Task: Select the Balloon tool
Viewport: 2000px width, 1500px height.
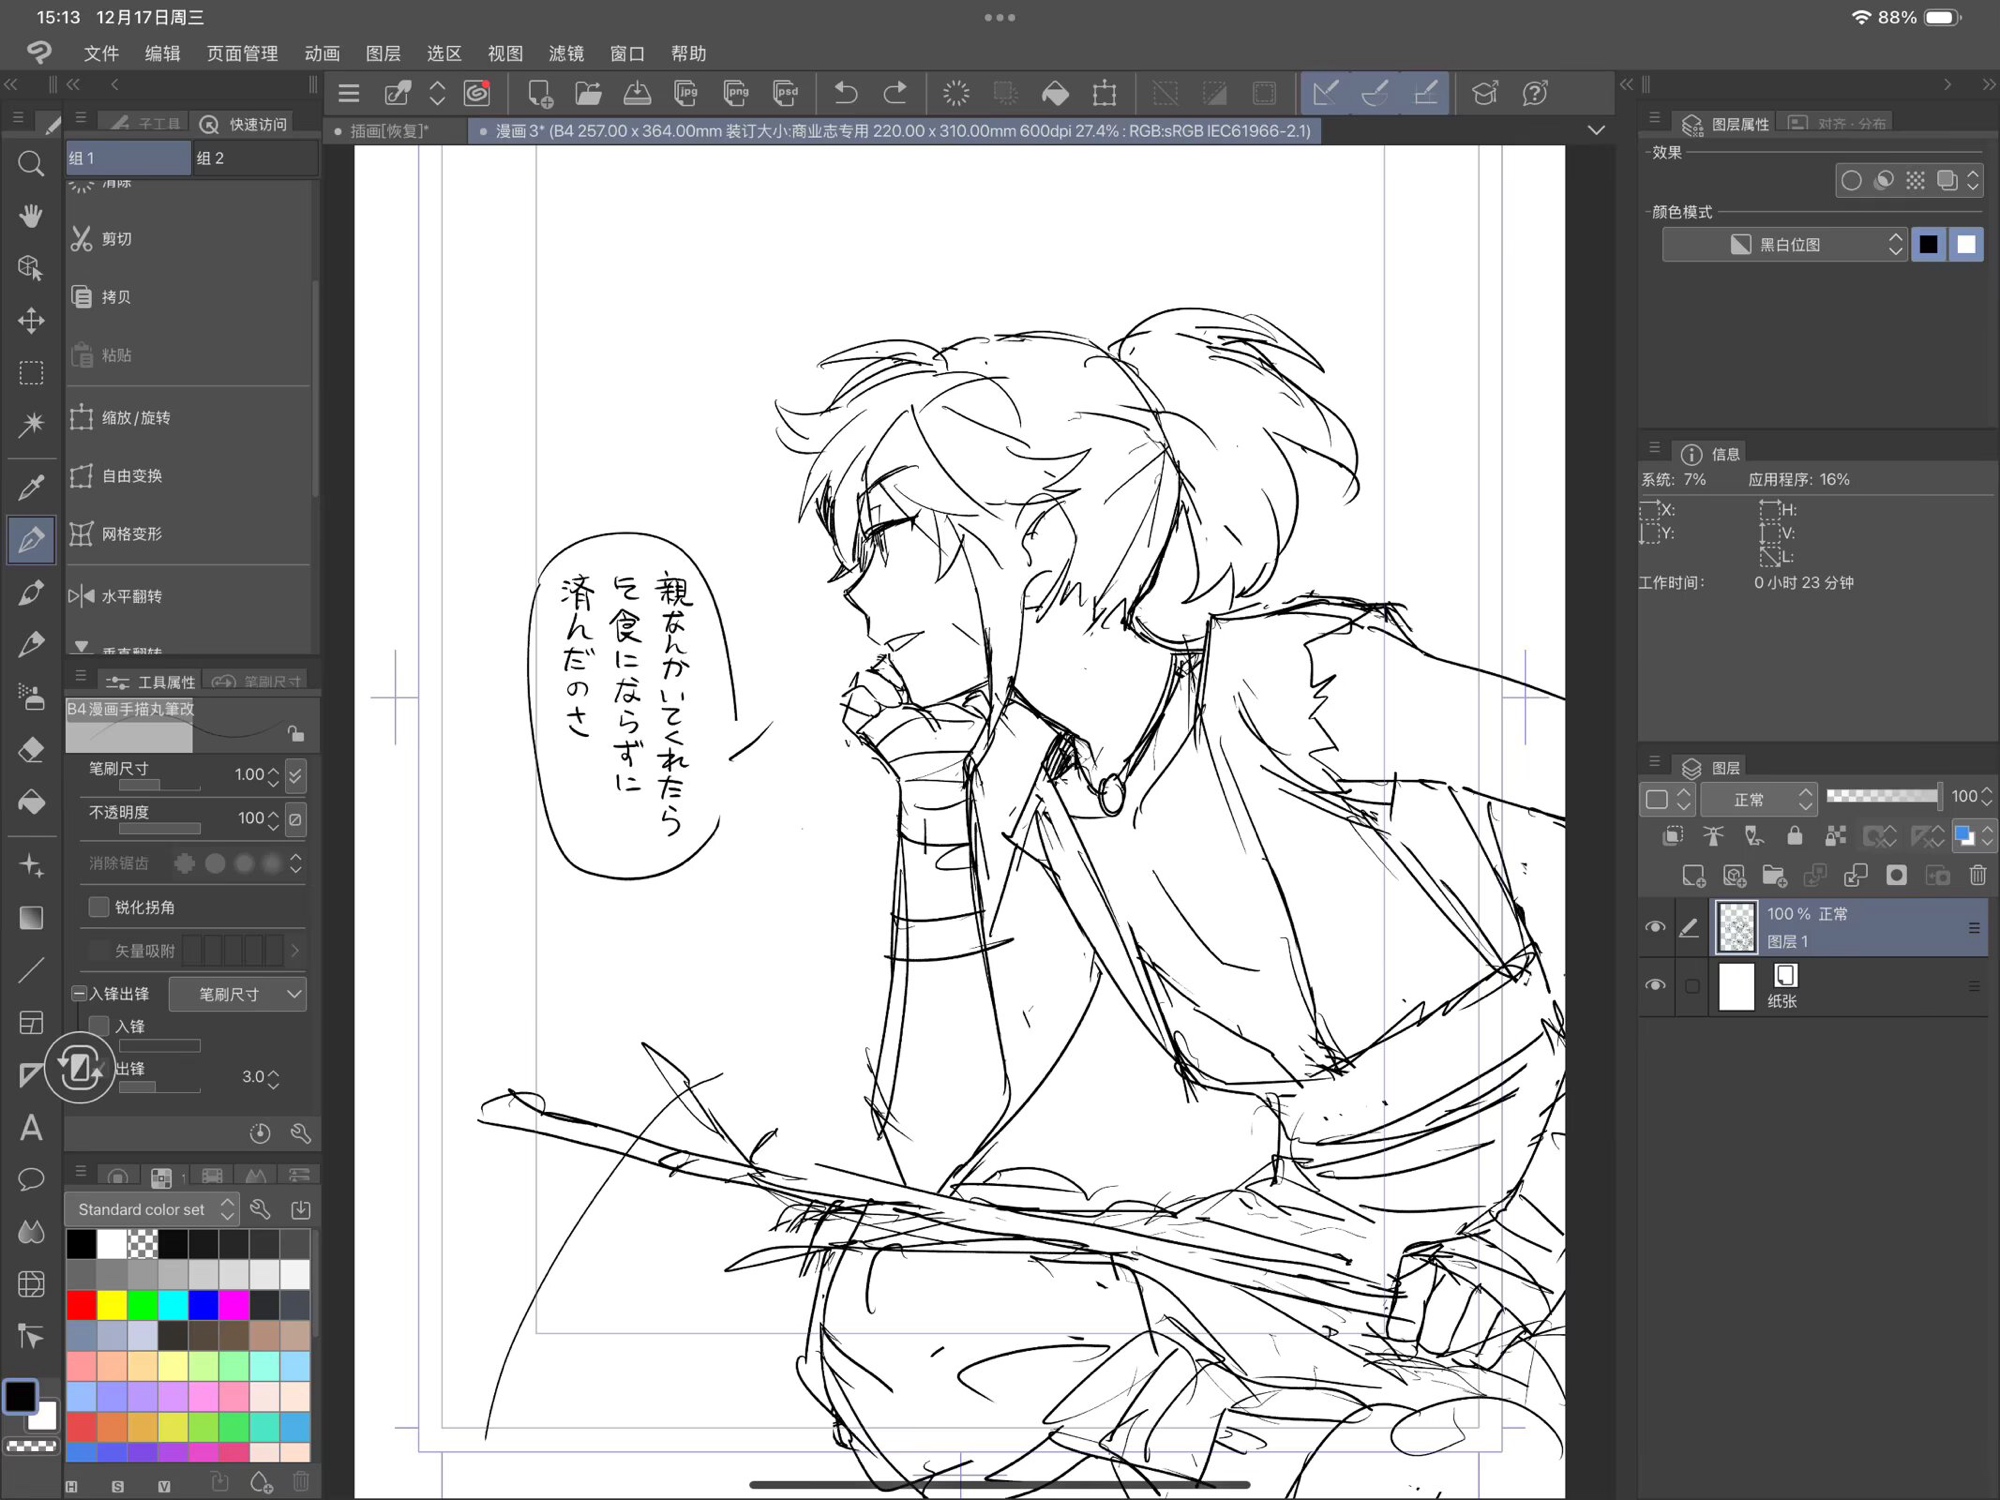Action: (x=31, y=1180)
